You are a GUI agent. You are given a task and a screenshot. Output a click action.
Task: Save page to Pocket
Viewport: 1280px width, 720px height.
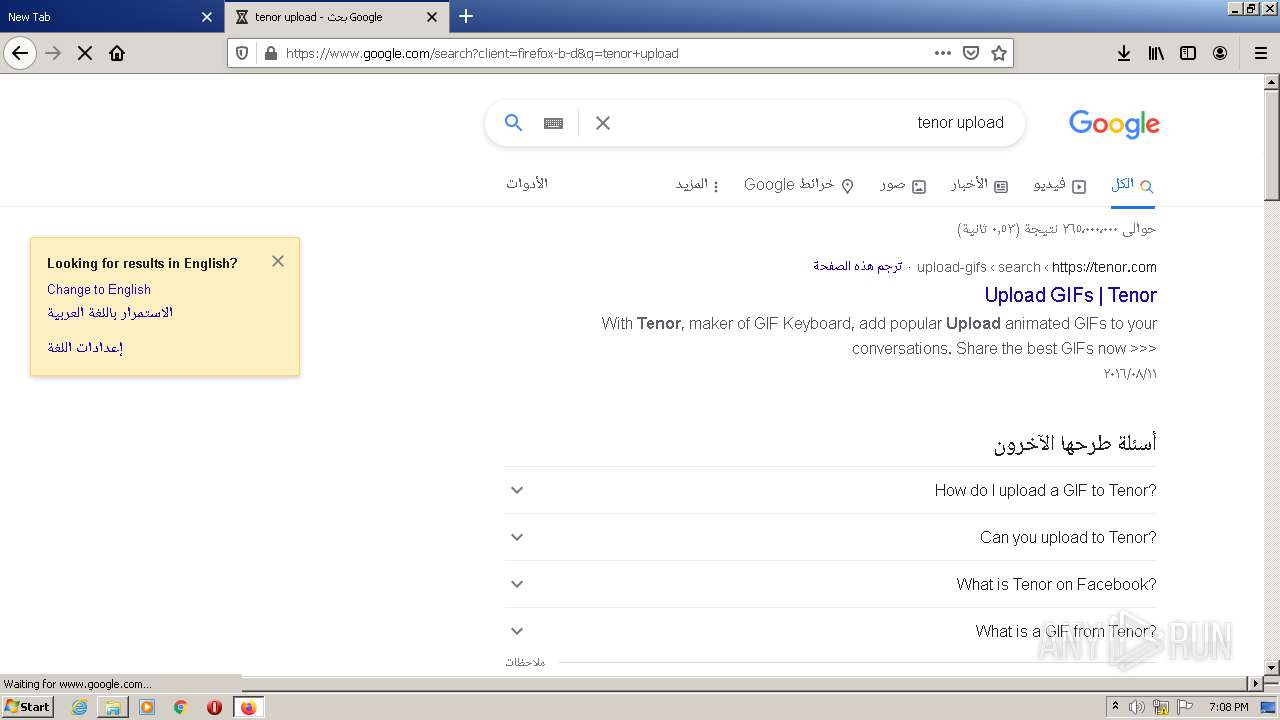point(971,53)
